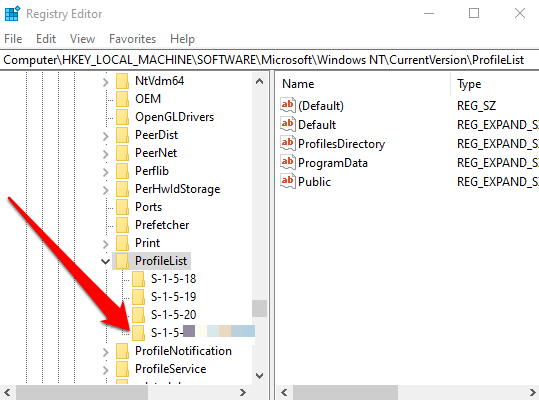Image resolution: width=539 pixels, height=400 pixels.
Task: Select the blurred S-1-5 profile key
Action: tap(203, 333)
